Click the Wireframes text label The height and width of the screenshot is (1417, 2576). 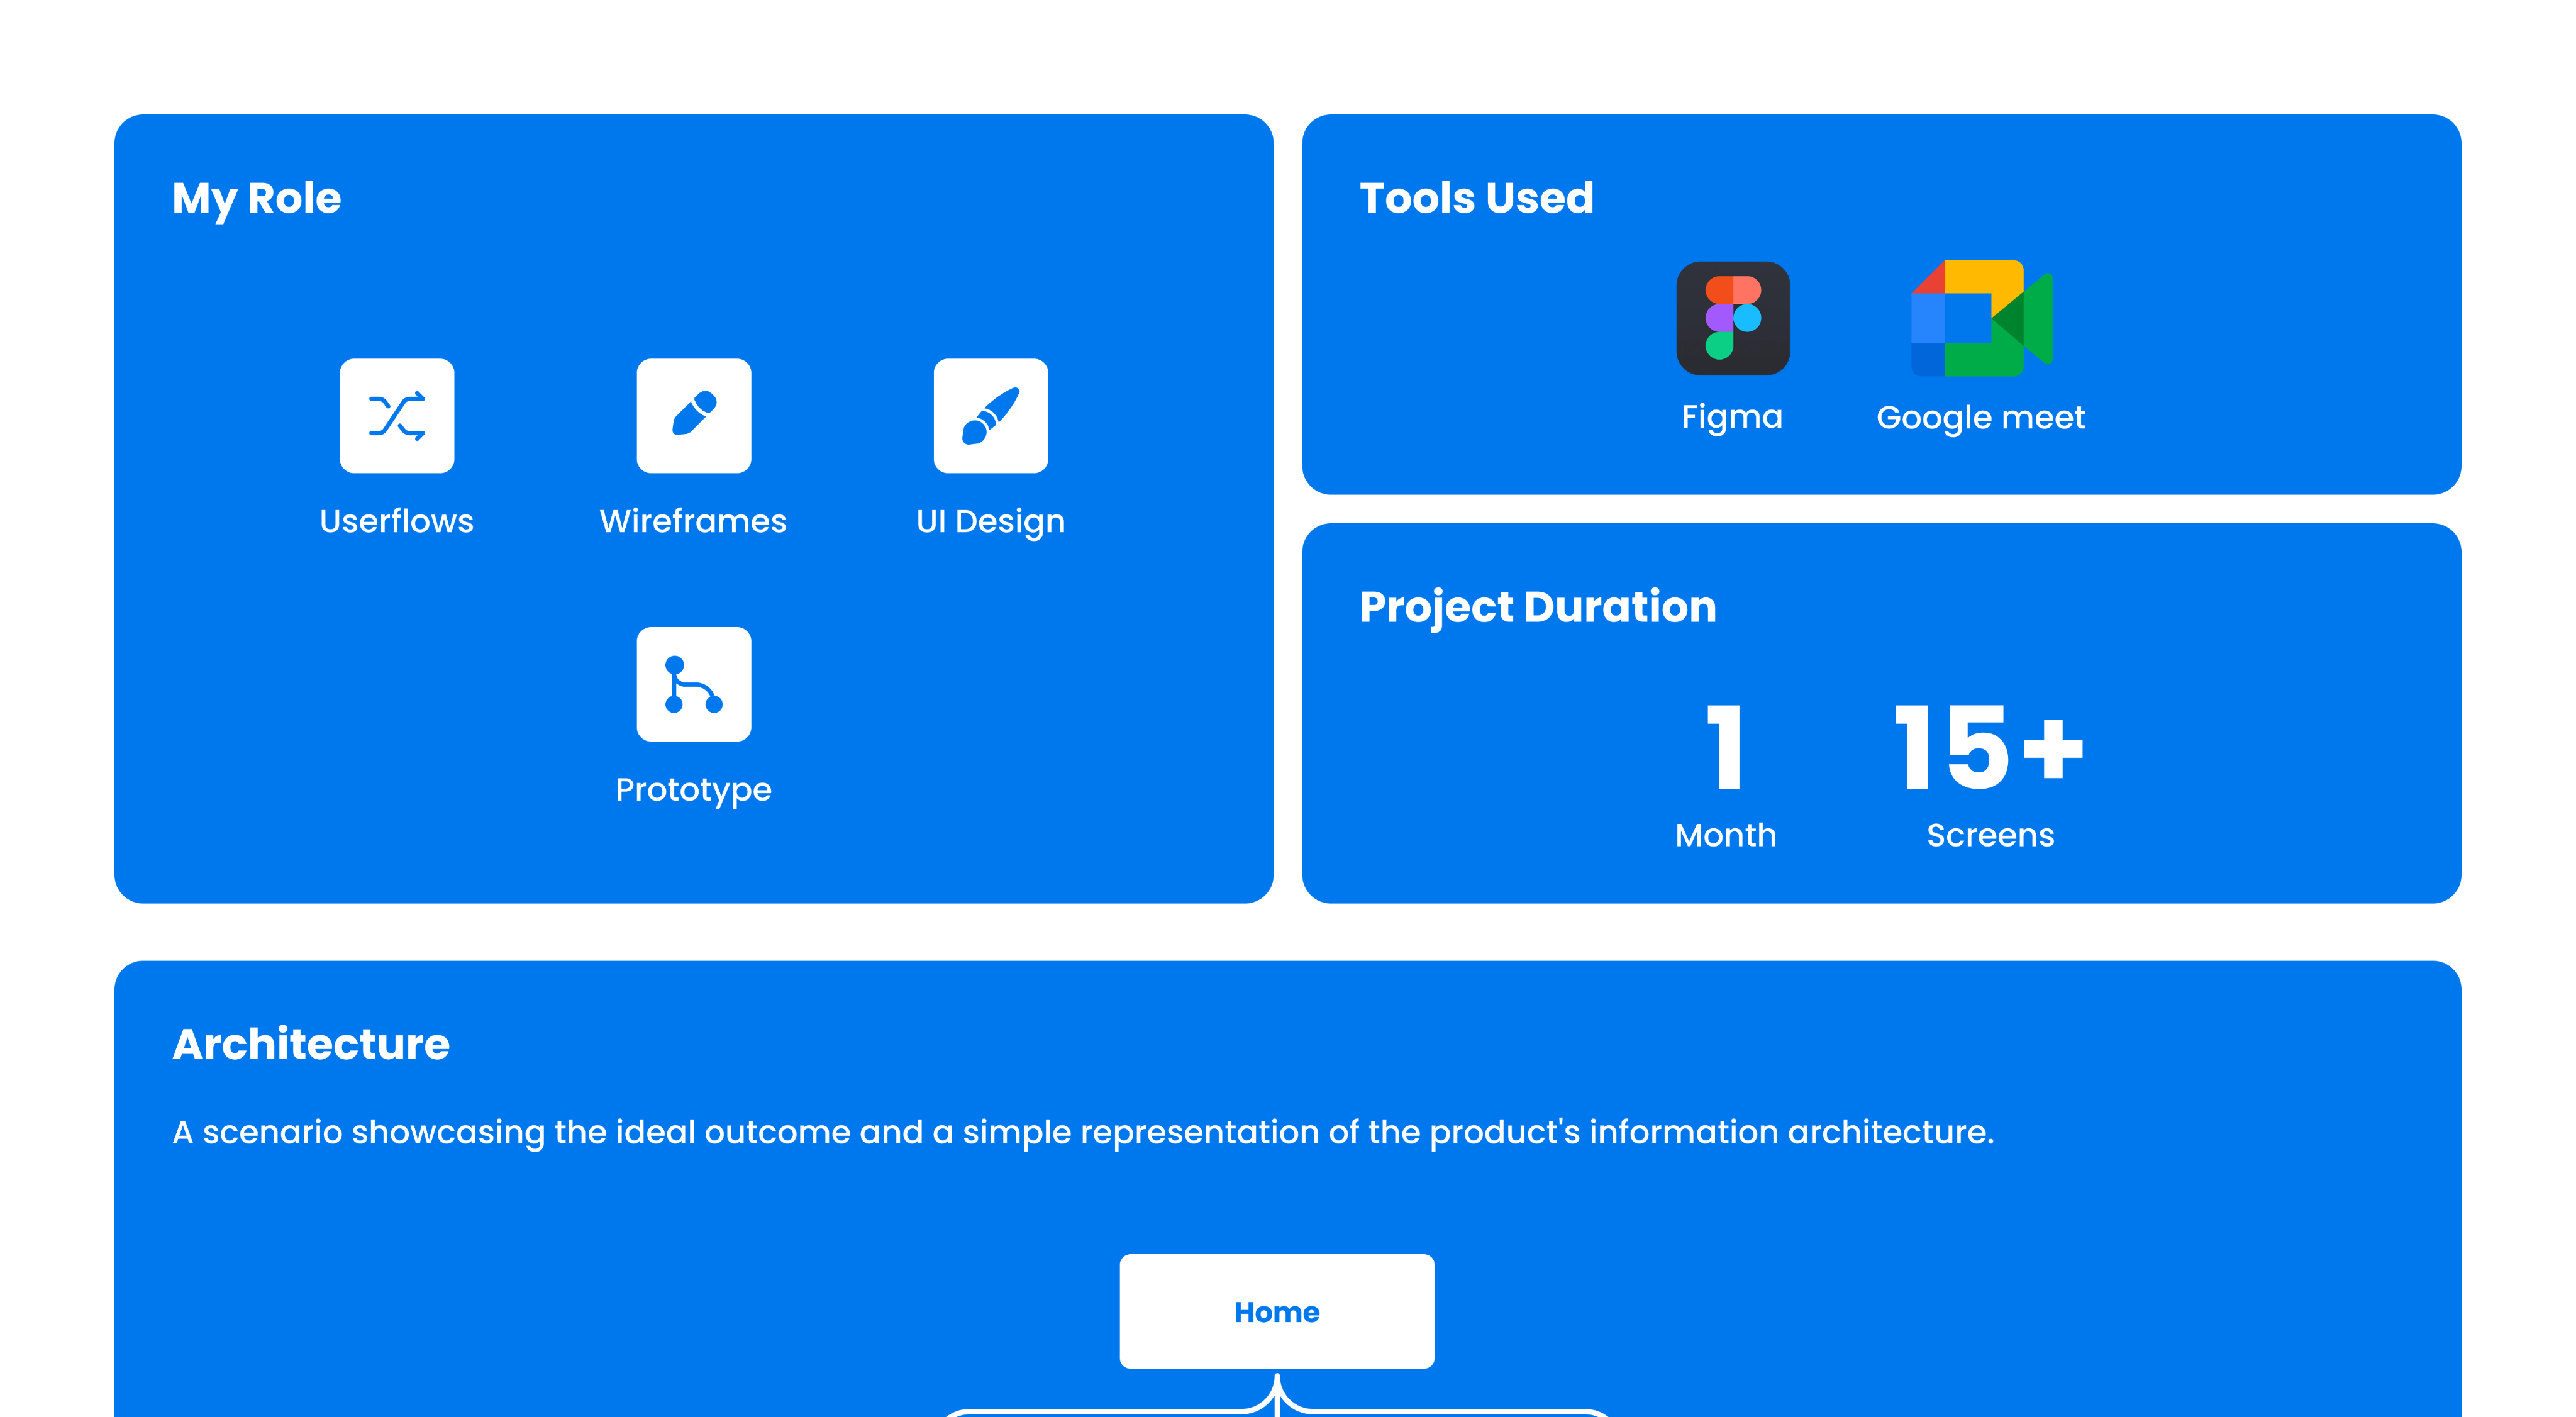pyautogui.click(x=693, y=521)
